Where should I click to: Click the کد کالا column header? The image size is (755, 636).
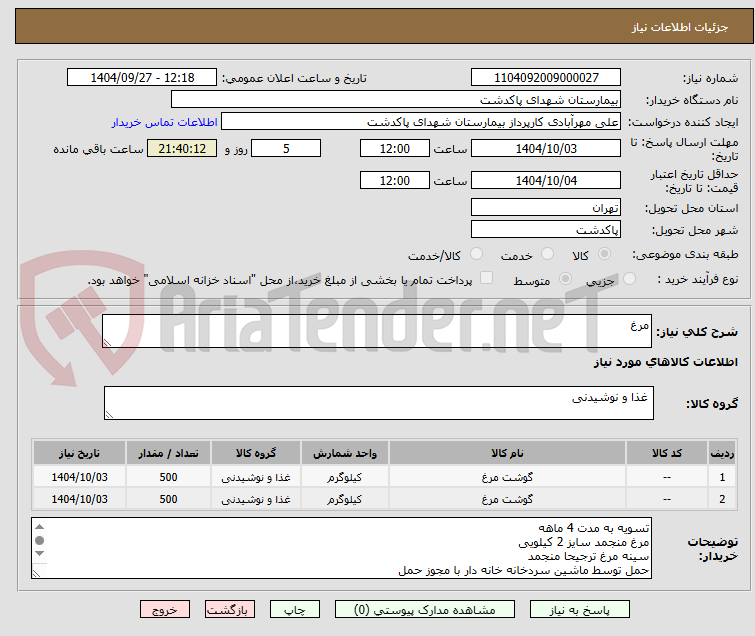tap(666, 453)
